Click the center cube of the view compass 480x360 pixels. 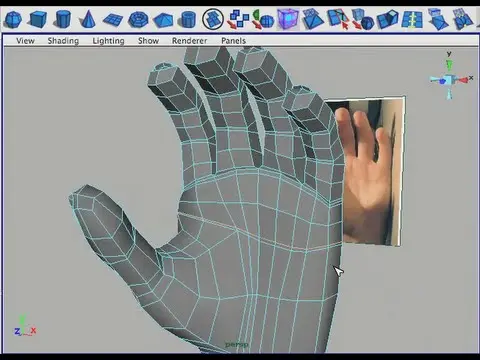click(x=449, y=80)
